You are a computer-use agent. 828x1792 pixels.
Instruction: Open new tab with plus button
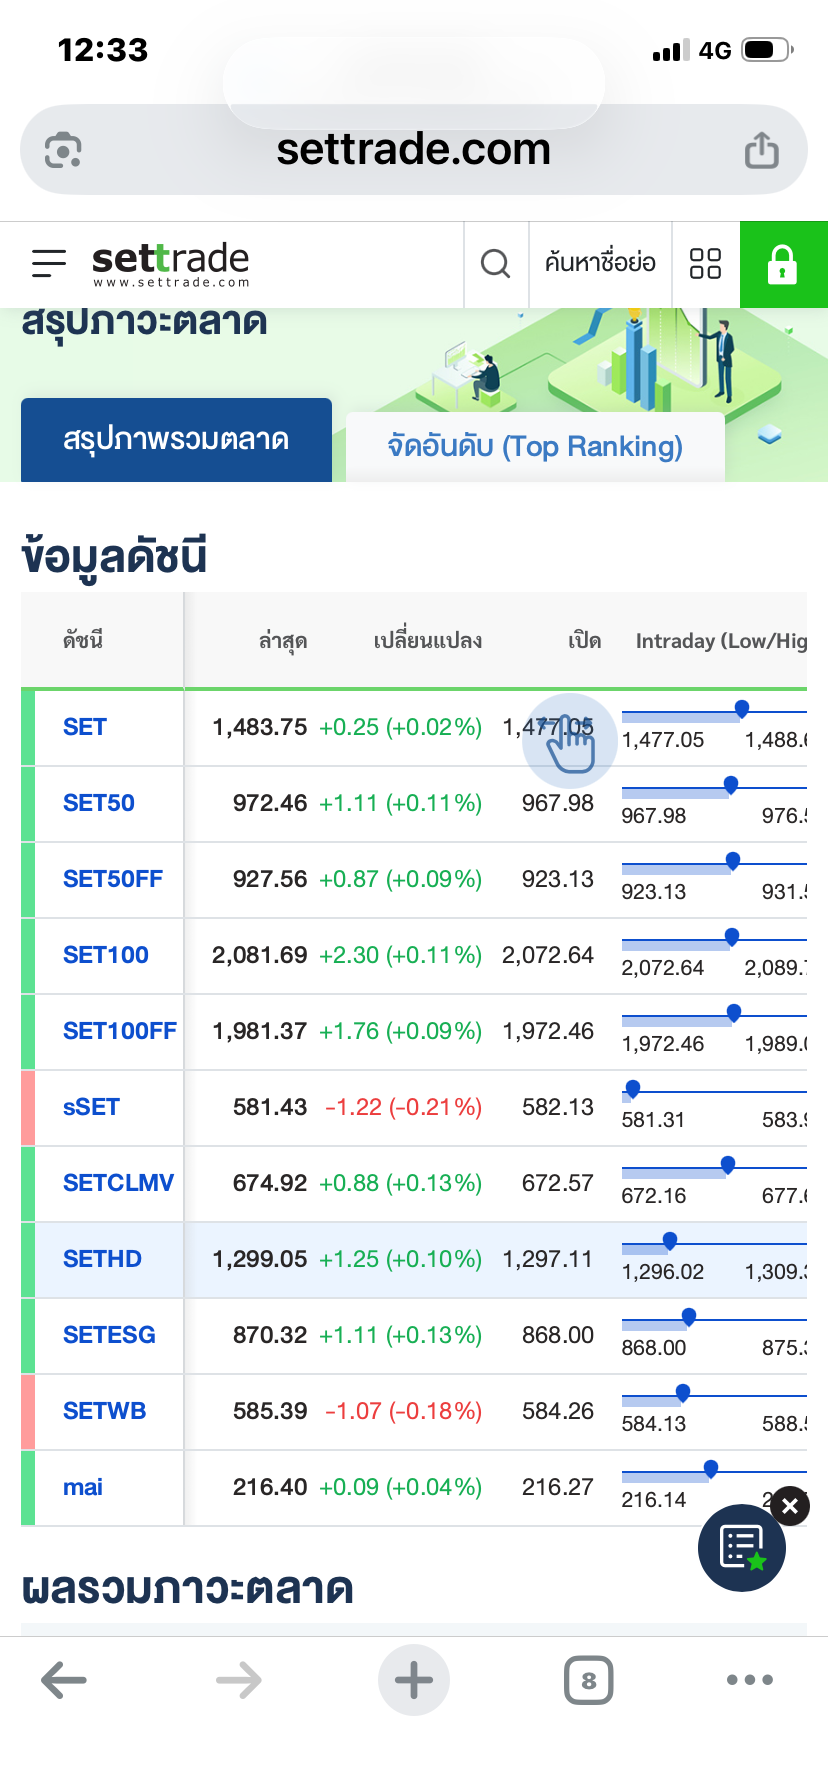(413, 1680)
